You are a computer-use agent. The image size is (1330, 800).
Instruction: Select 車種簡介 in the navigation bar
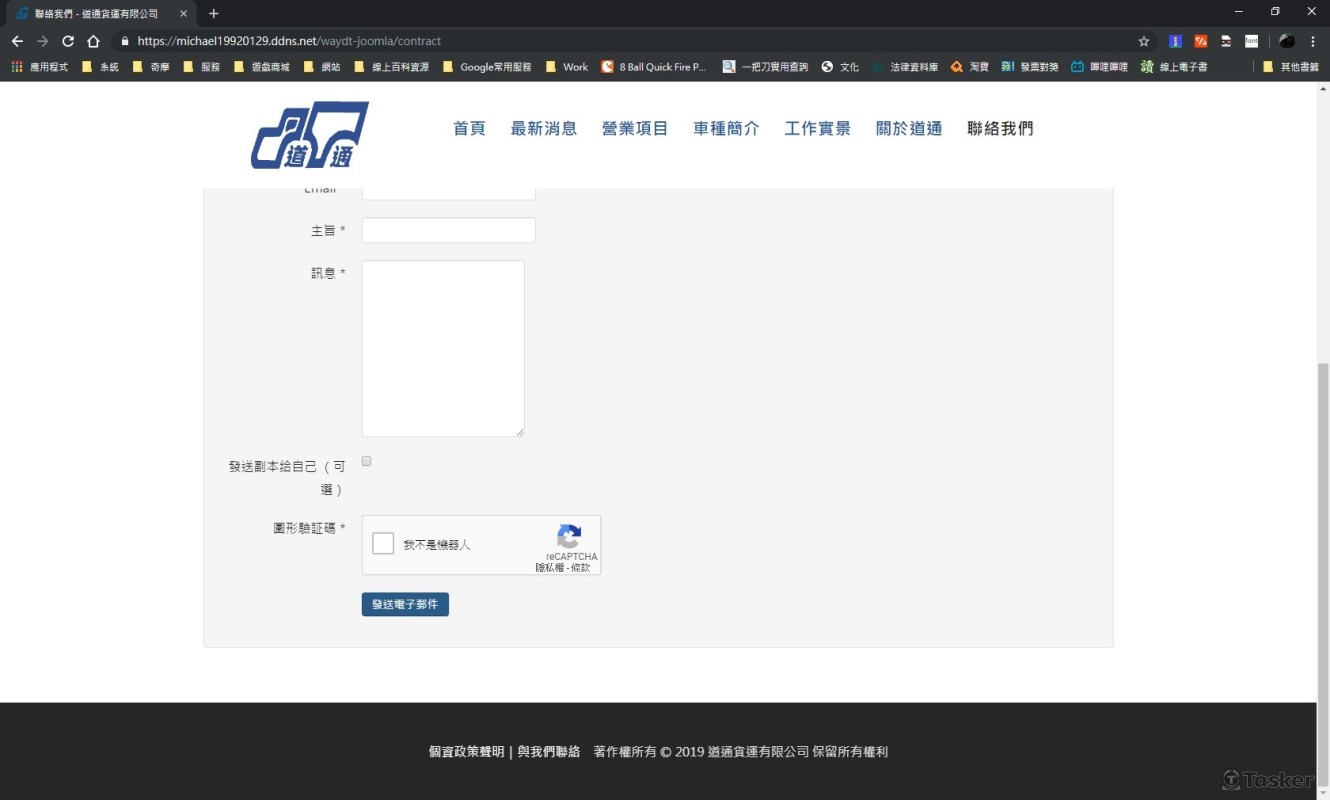(726, 128)
